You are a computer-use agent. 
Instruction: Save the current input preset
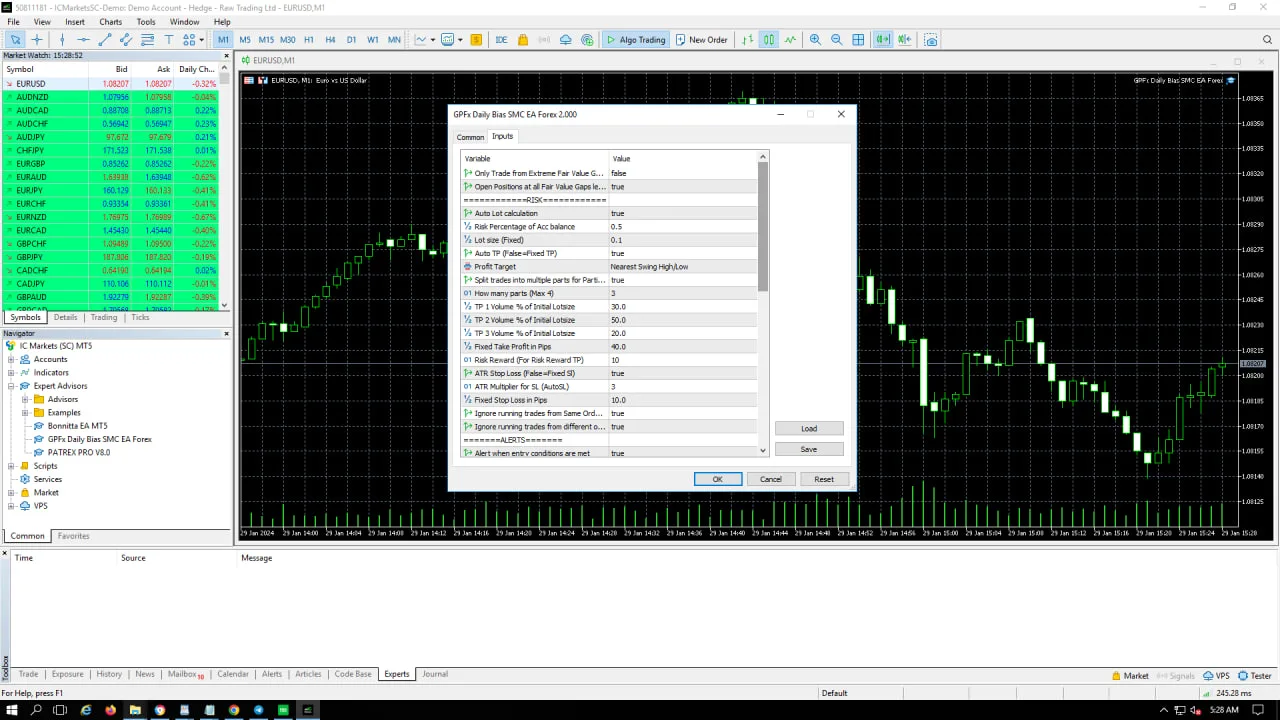pyautogui.click(x=809, y=449)
